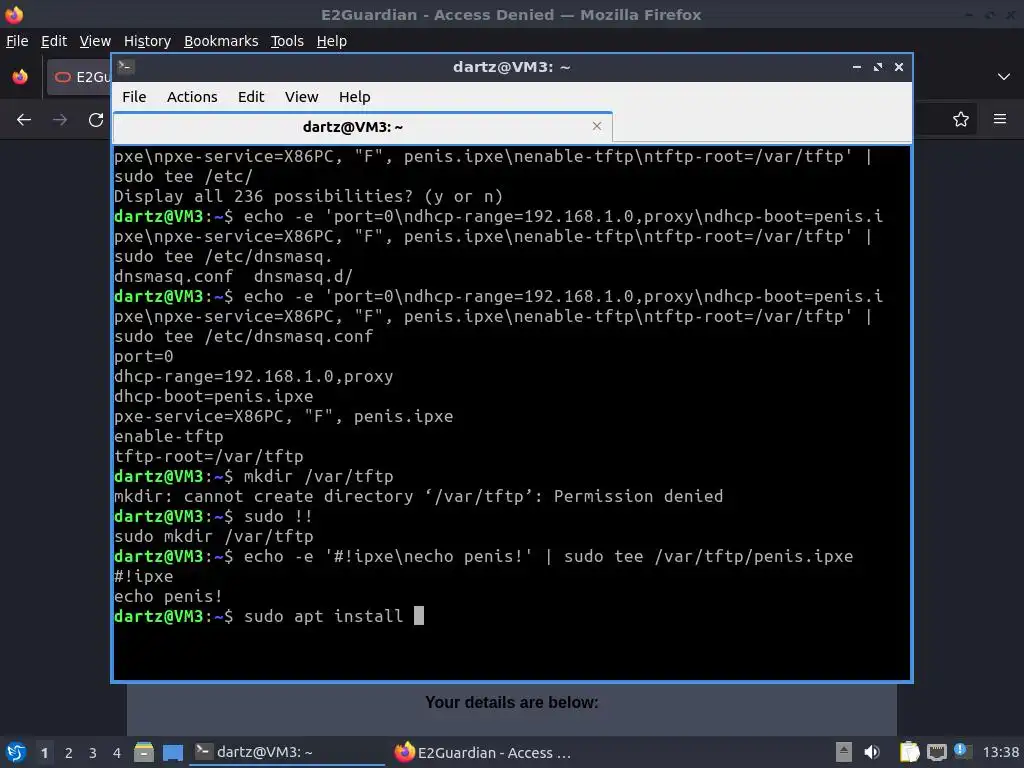Open the network status tray icon

click(x=936, y=753)
